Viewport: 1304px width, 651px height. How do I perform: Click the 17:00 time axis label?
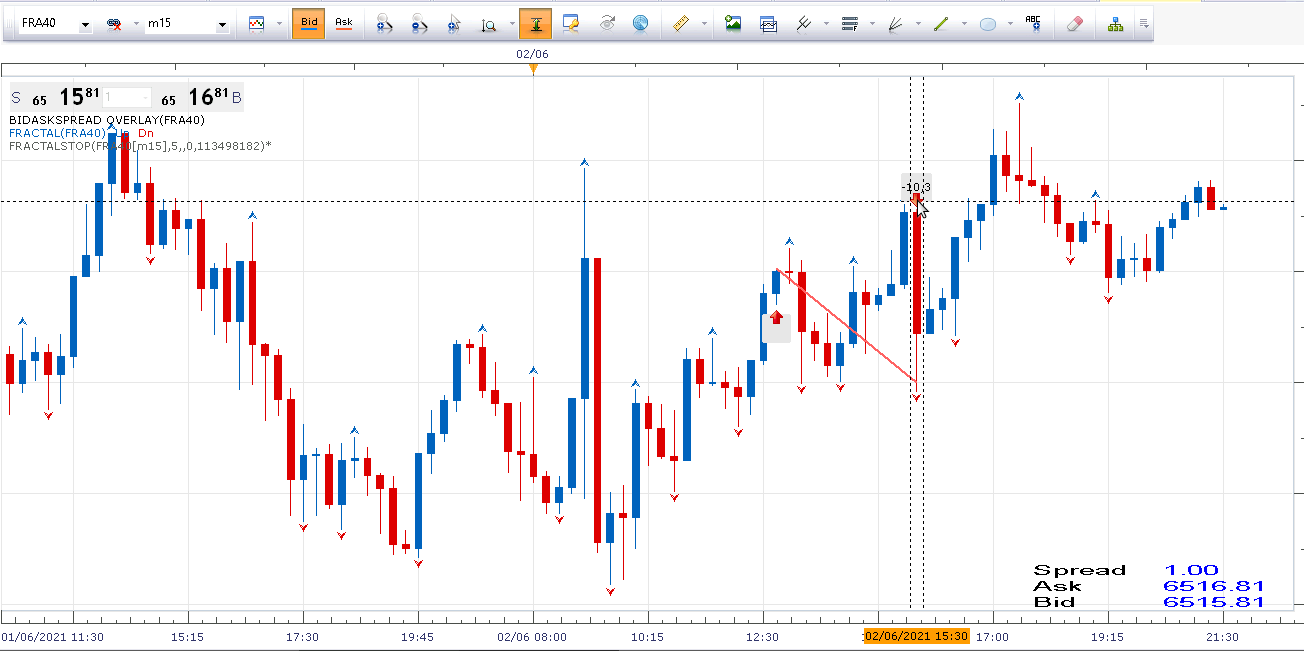tap(992, 637)
